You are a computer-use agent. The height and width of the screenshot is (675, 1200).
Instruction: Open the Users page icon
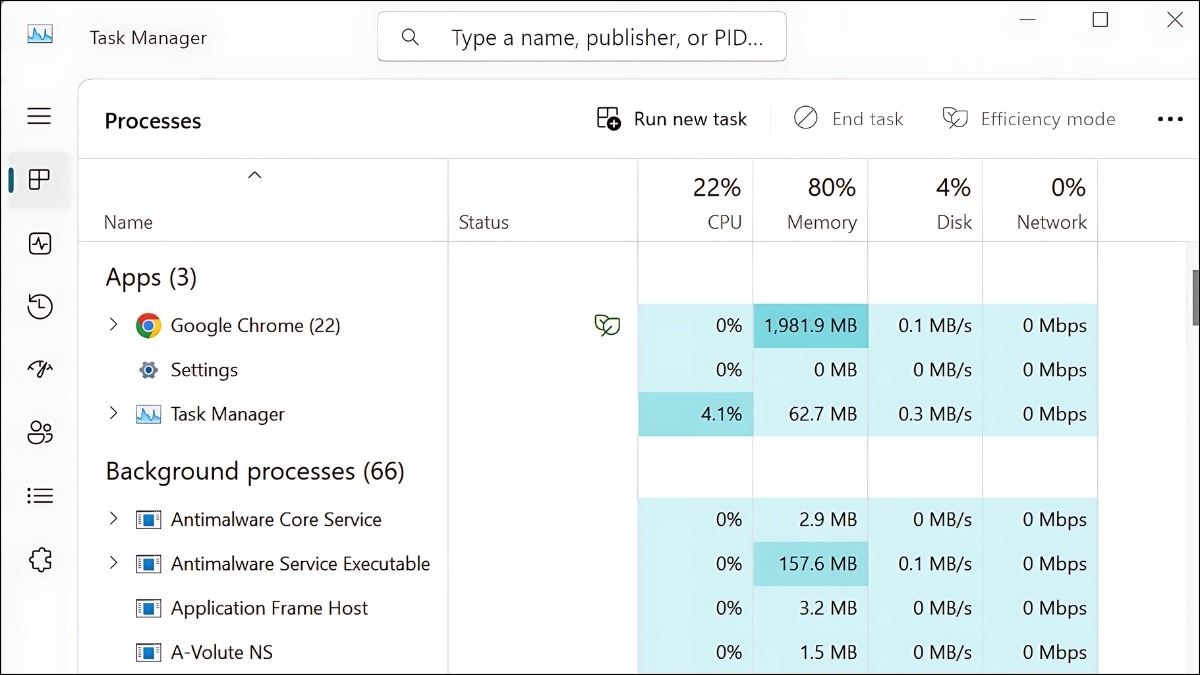[x=40, y=433]
